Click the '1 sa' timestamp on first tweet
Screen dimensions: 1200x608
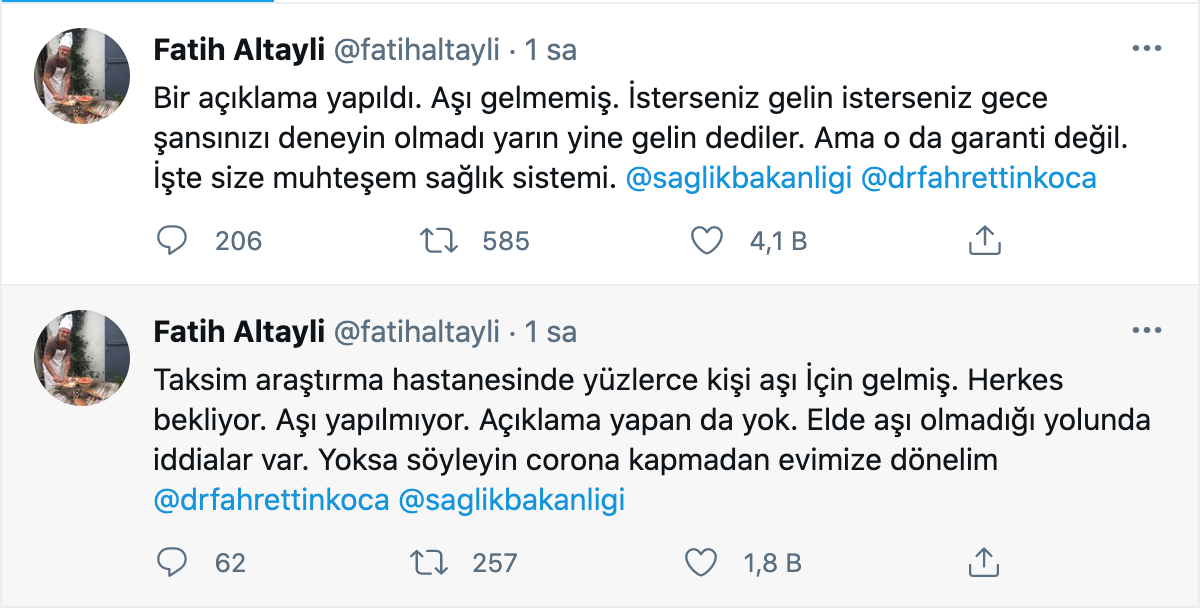coord(551,50)
